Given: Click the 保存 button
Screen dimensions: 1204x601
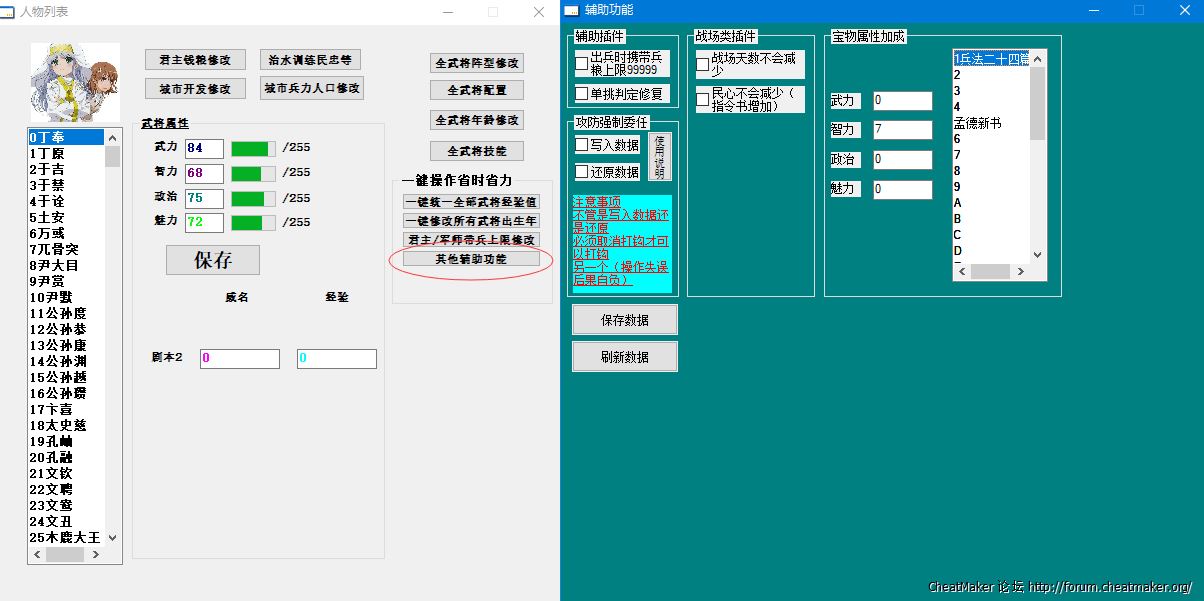Looking at the screenshot, I should click(x=212, y=260).
